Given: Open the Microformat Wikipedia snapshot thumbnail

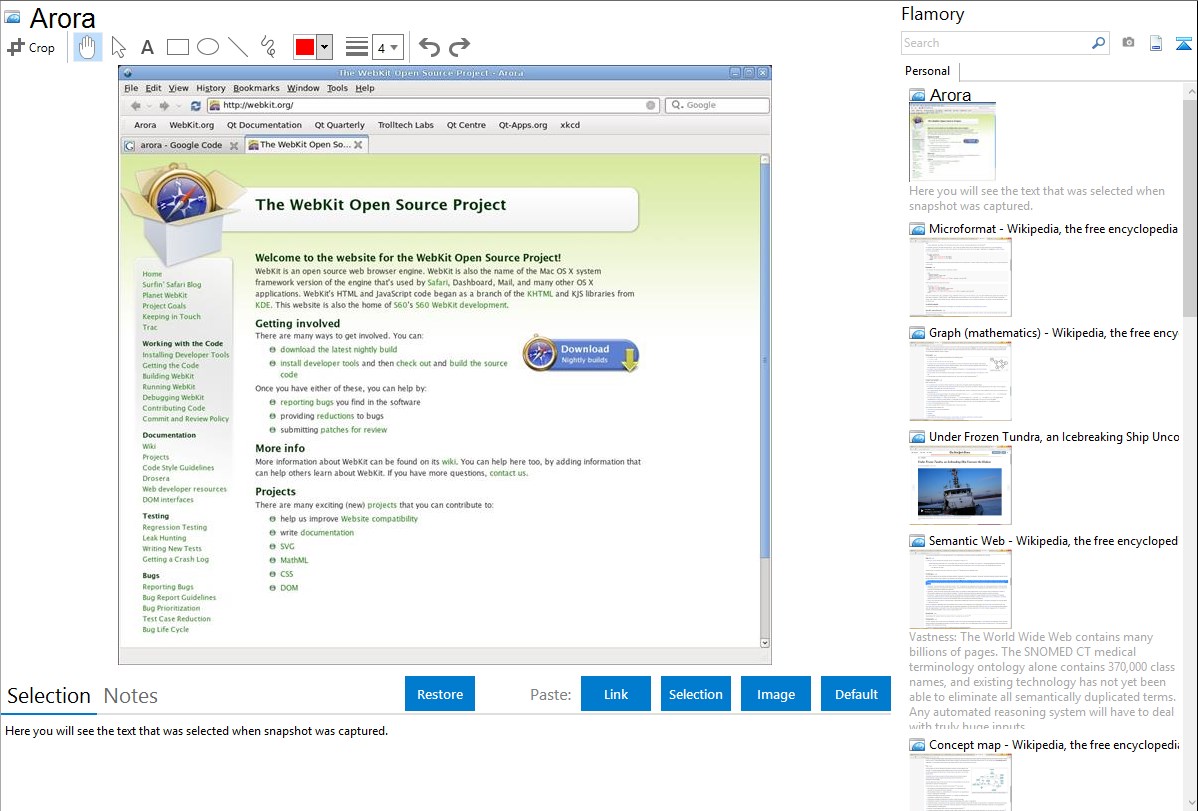Looking at the screenshot, I should (x=960, y=277).
